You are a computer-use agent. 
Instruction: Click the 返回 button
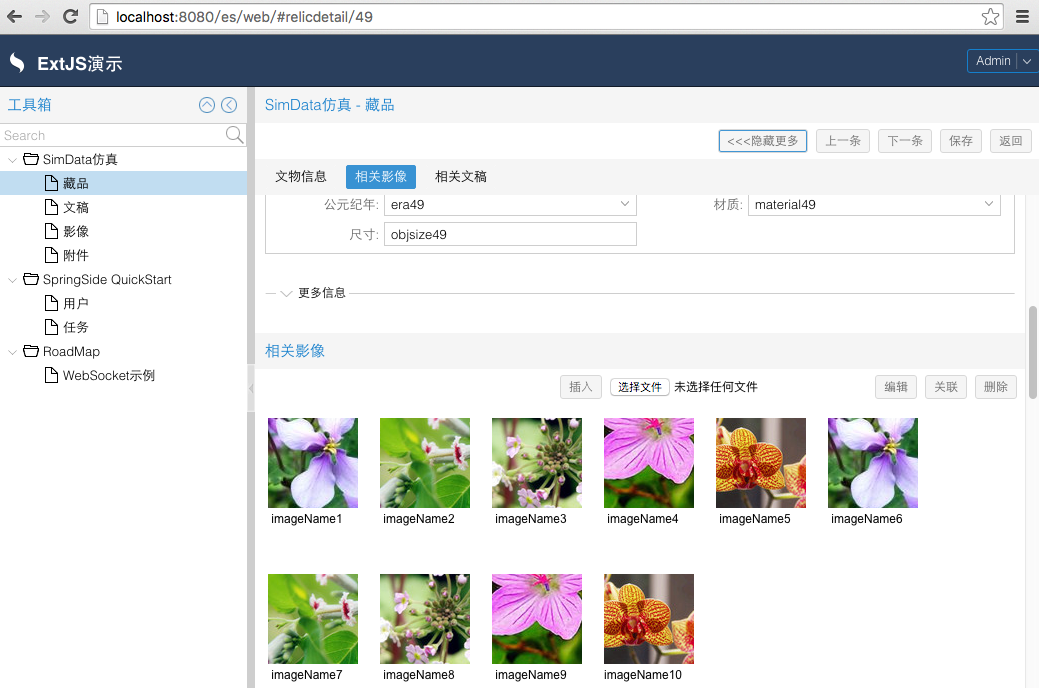pos(1011,141)
